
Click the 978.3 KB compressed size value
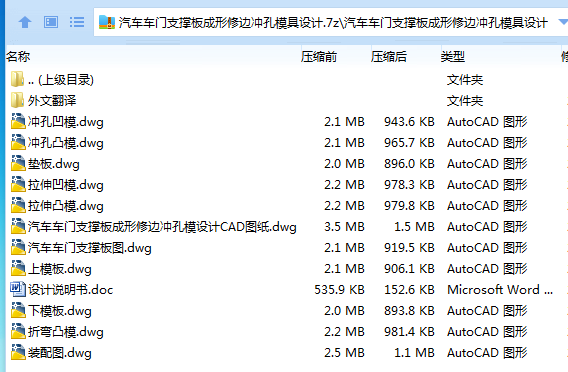tap(409, 185)
